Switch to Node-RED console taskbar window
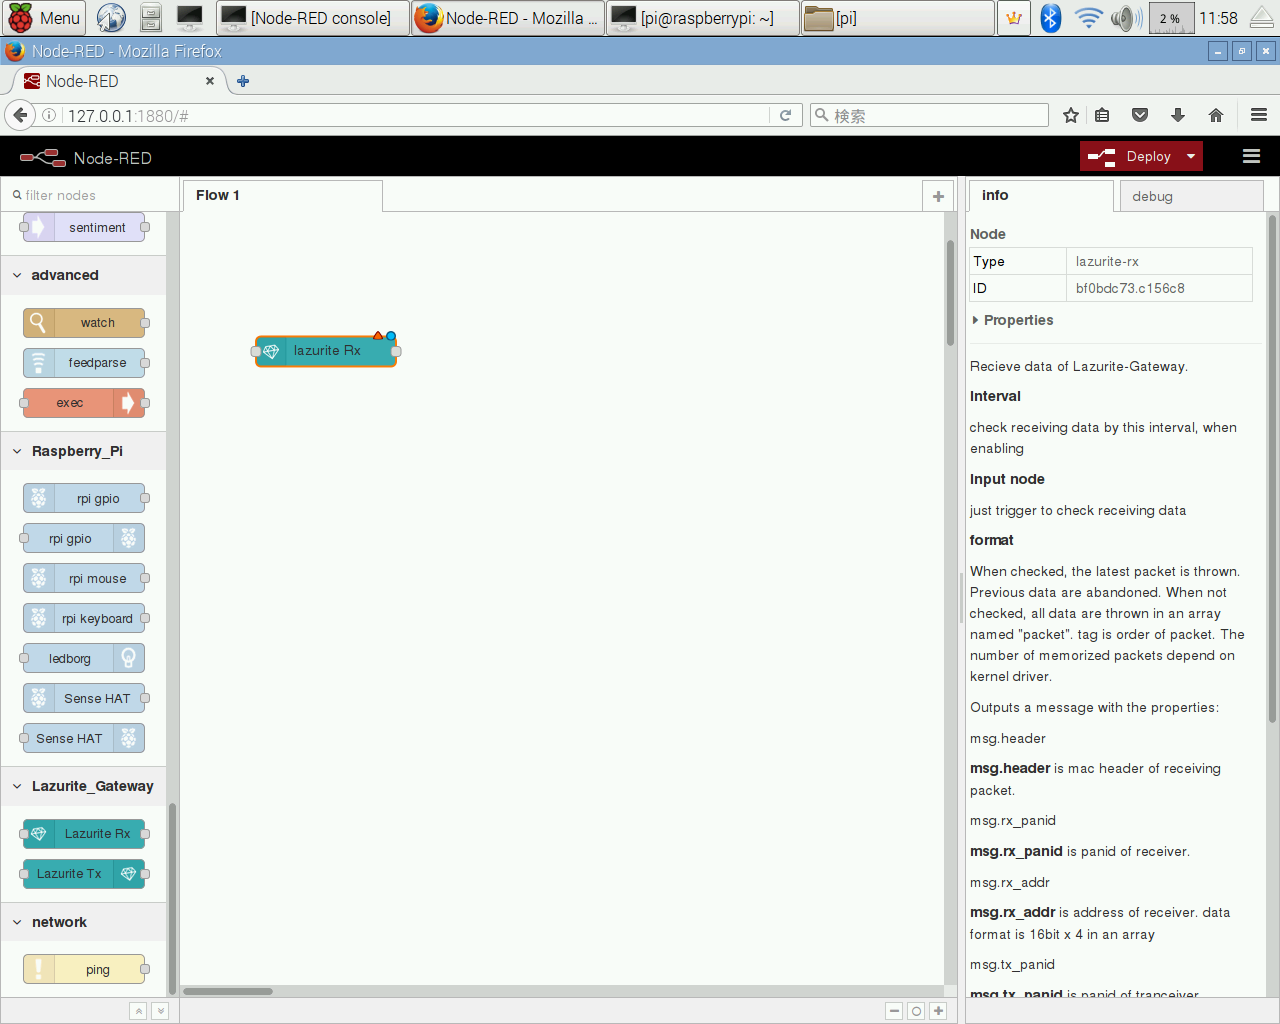1280x1024 pixels. coord(312,18)
